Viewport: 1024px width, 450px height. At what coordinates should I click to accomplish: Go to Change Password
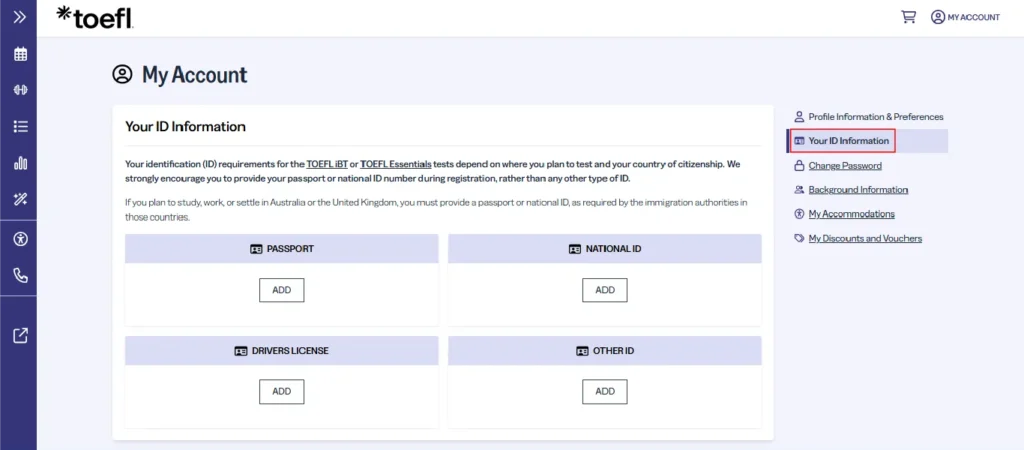[x=844, y=166]
